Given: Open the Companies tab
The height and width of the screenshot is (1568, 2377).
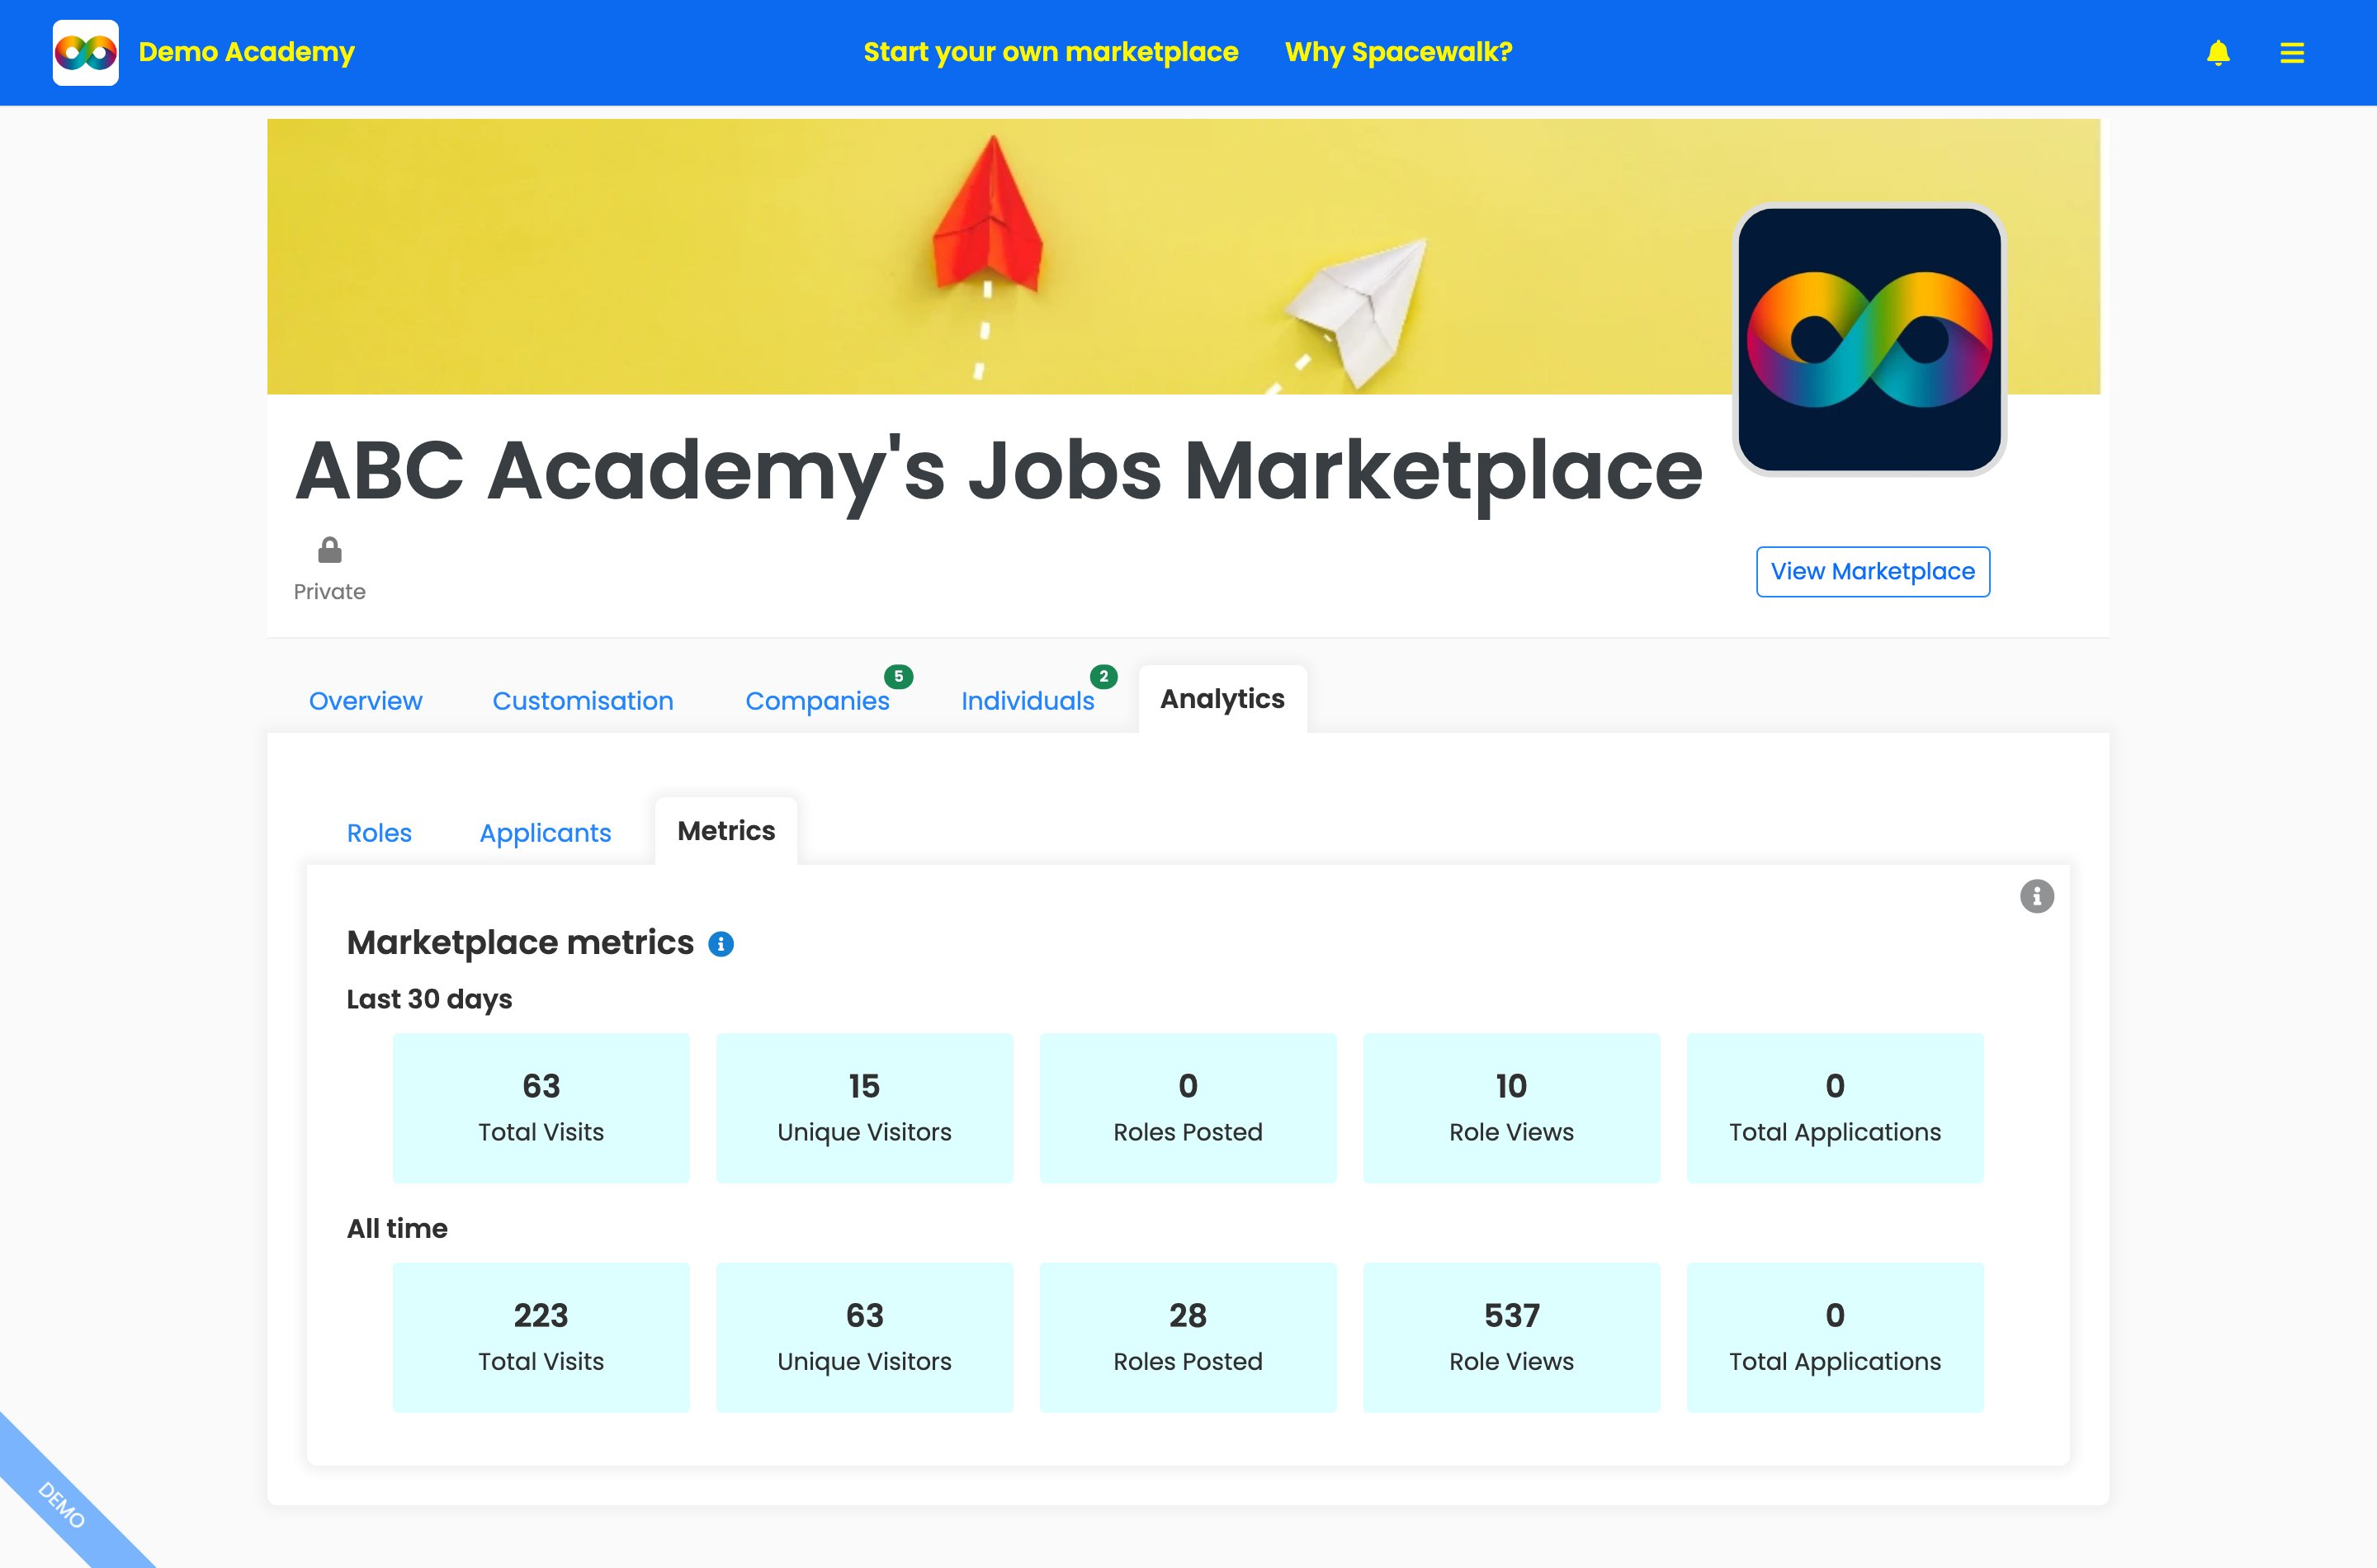Looking at the screenshot, I should [817, 701].
